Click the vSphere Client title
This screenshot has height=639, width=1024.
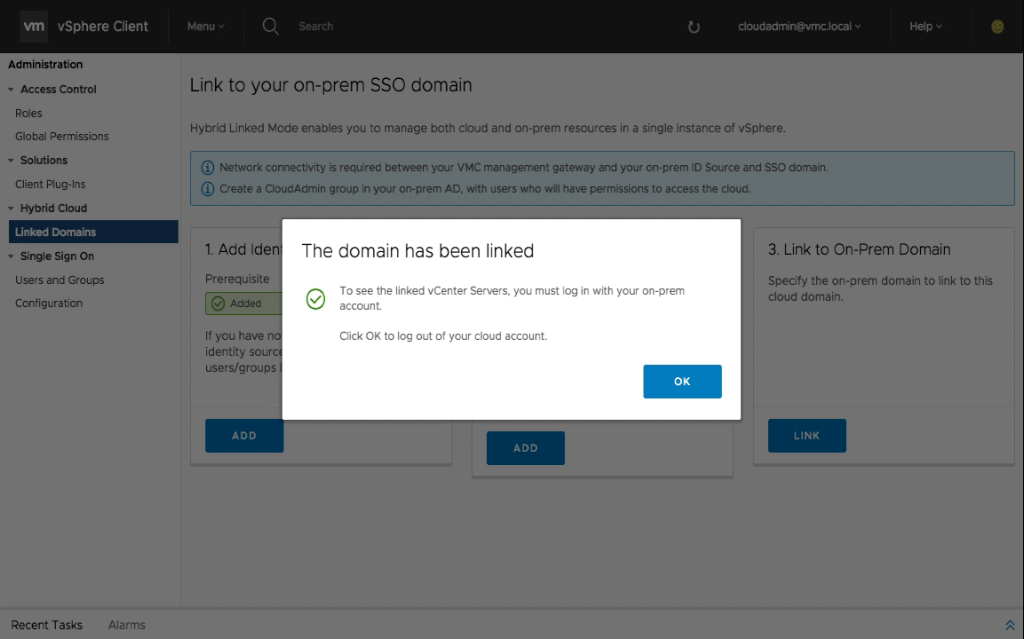pos(103,26)
